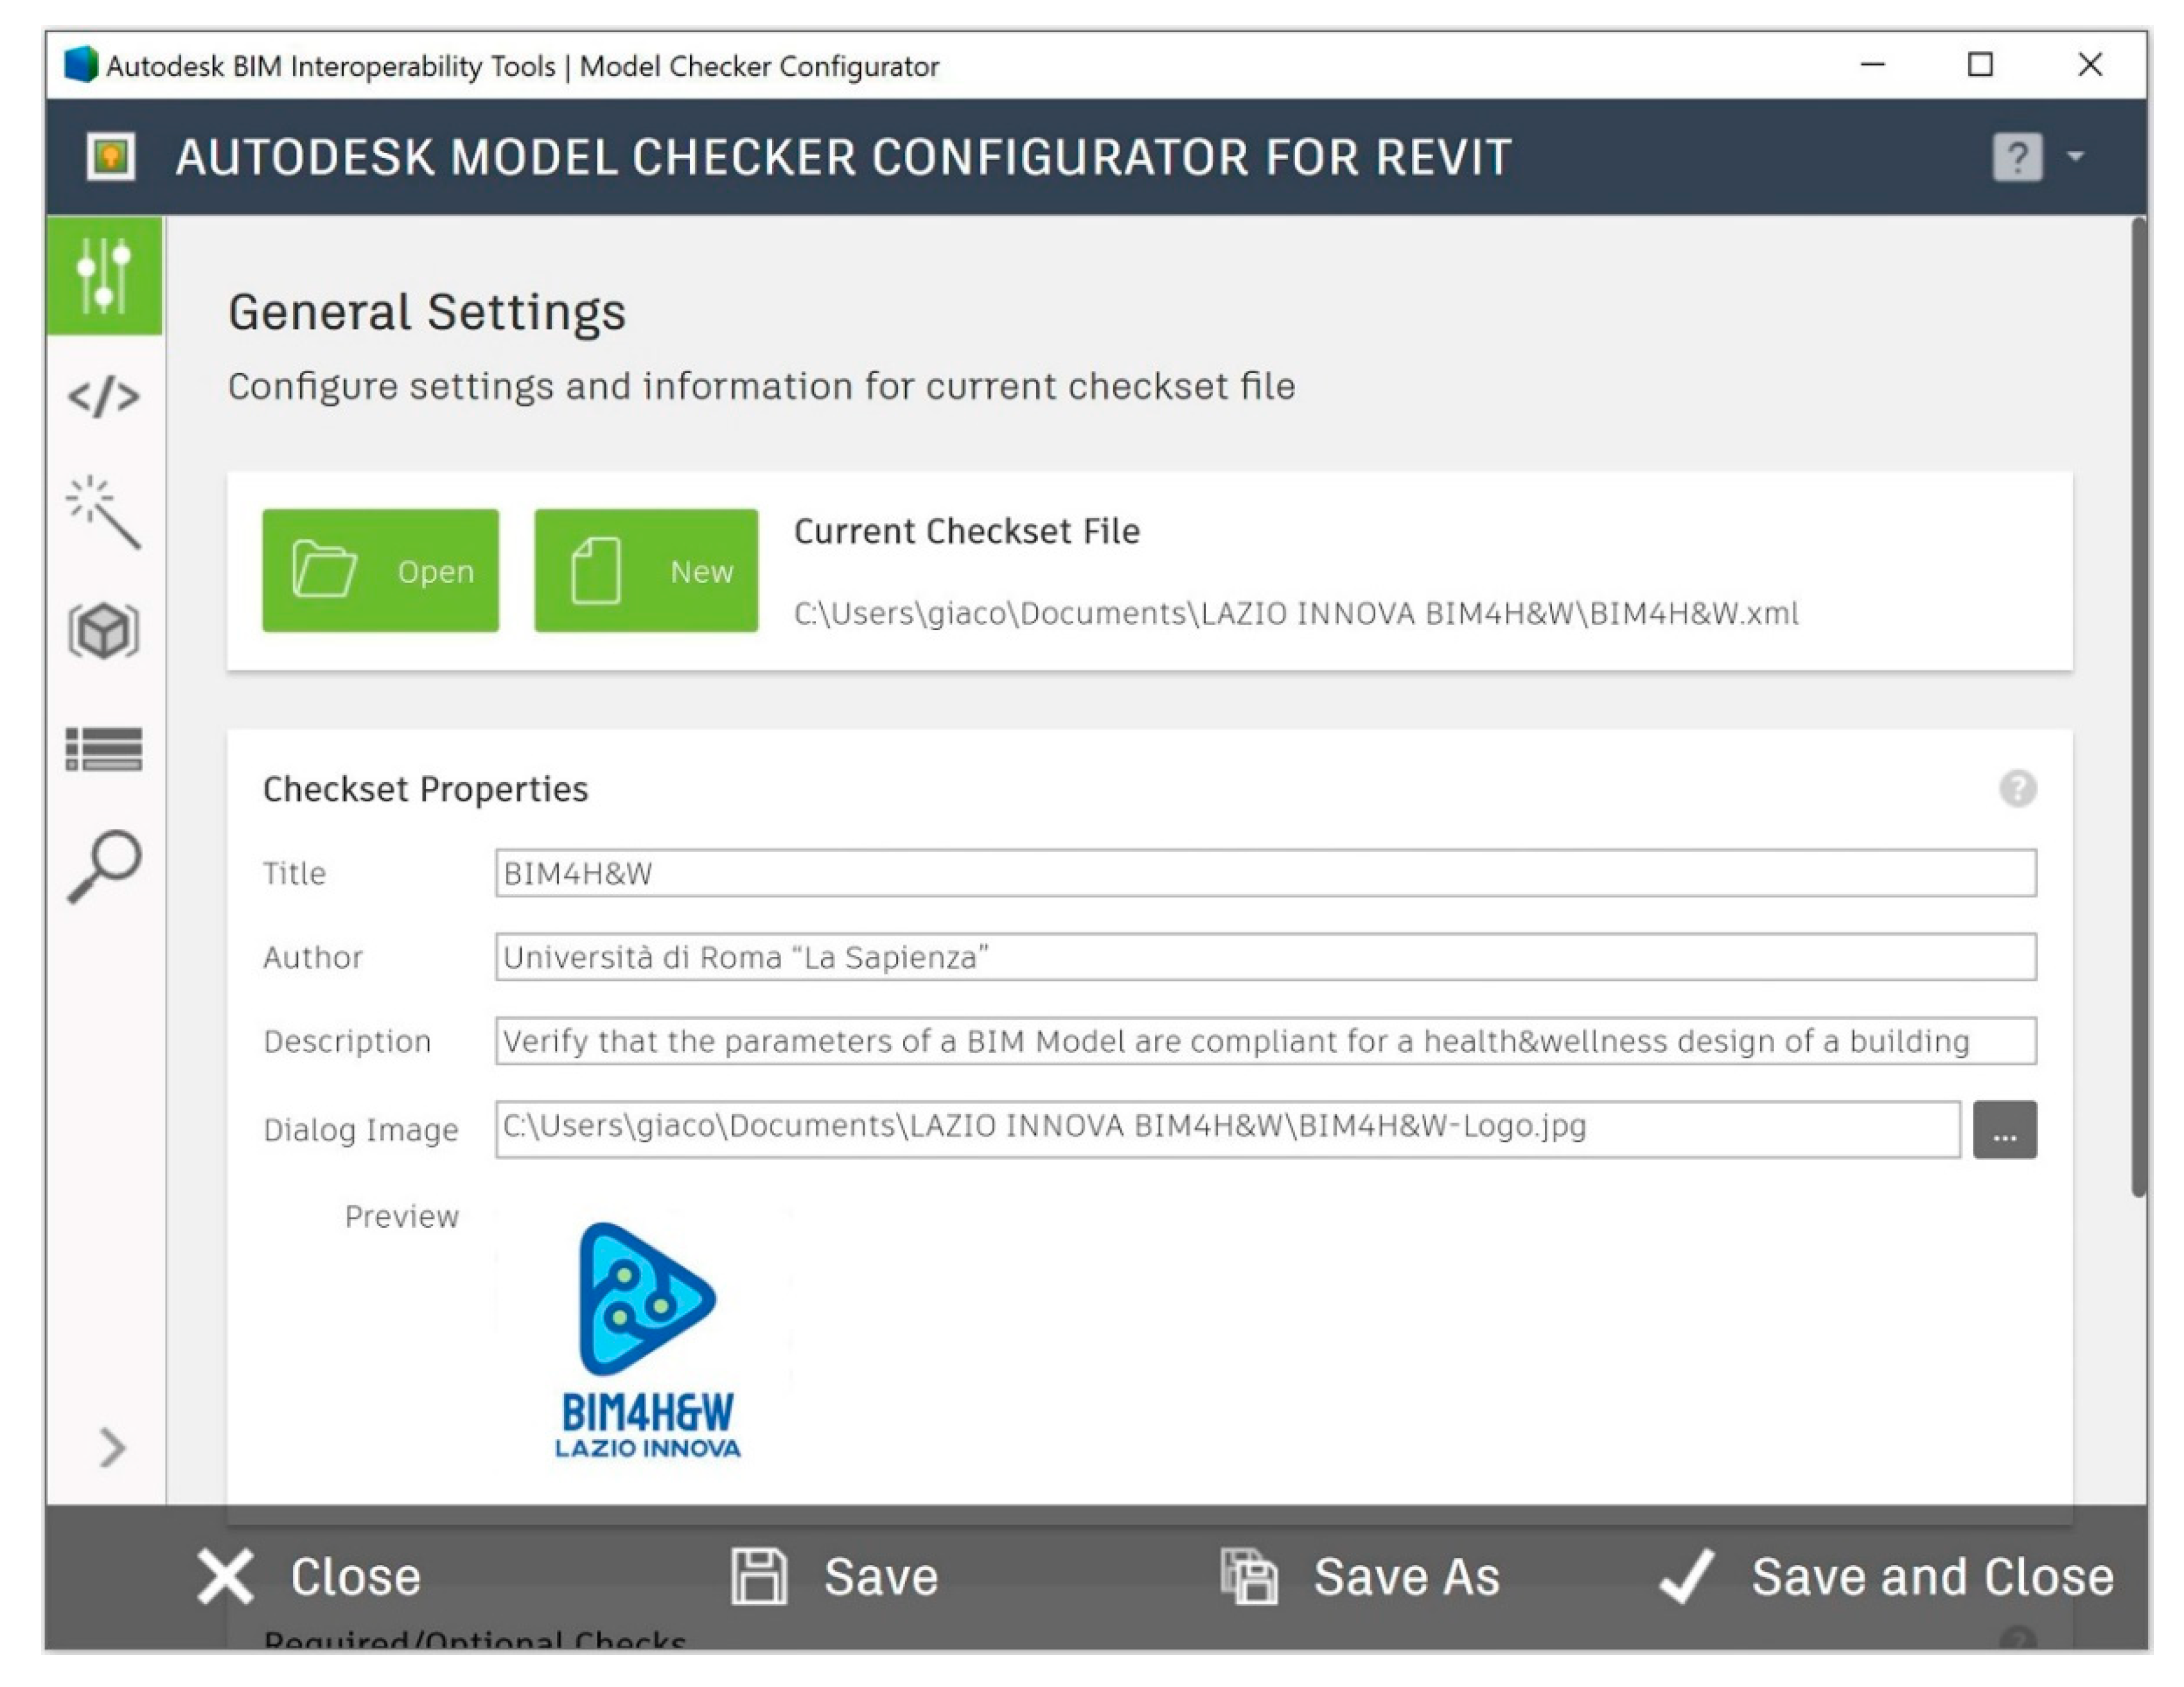Viewport: 2184px width, 1687px height.
Task: Browse for dialog image with ellipsis button
Action: (x=2004, y=1130)
